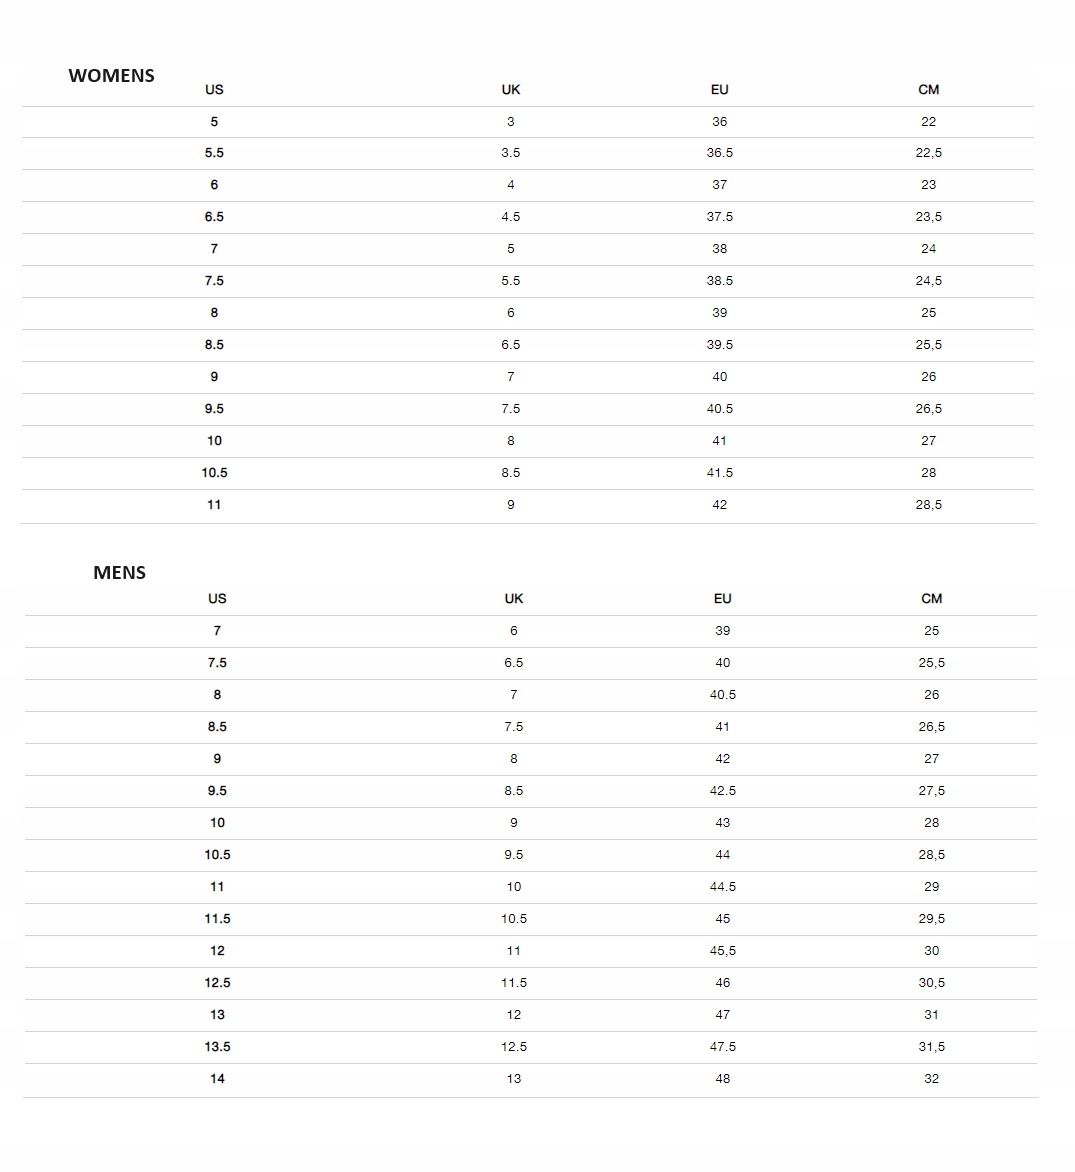Select mens US size 14 cell
The height and width of the screenshot is (1172, 1075).
click(217, 1079)
